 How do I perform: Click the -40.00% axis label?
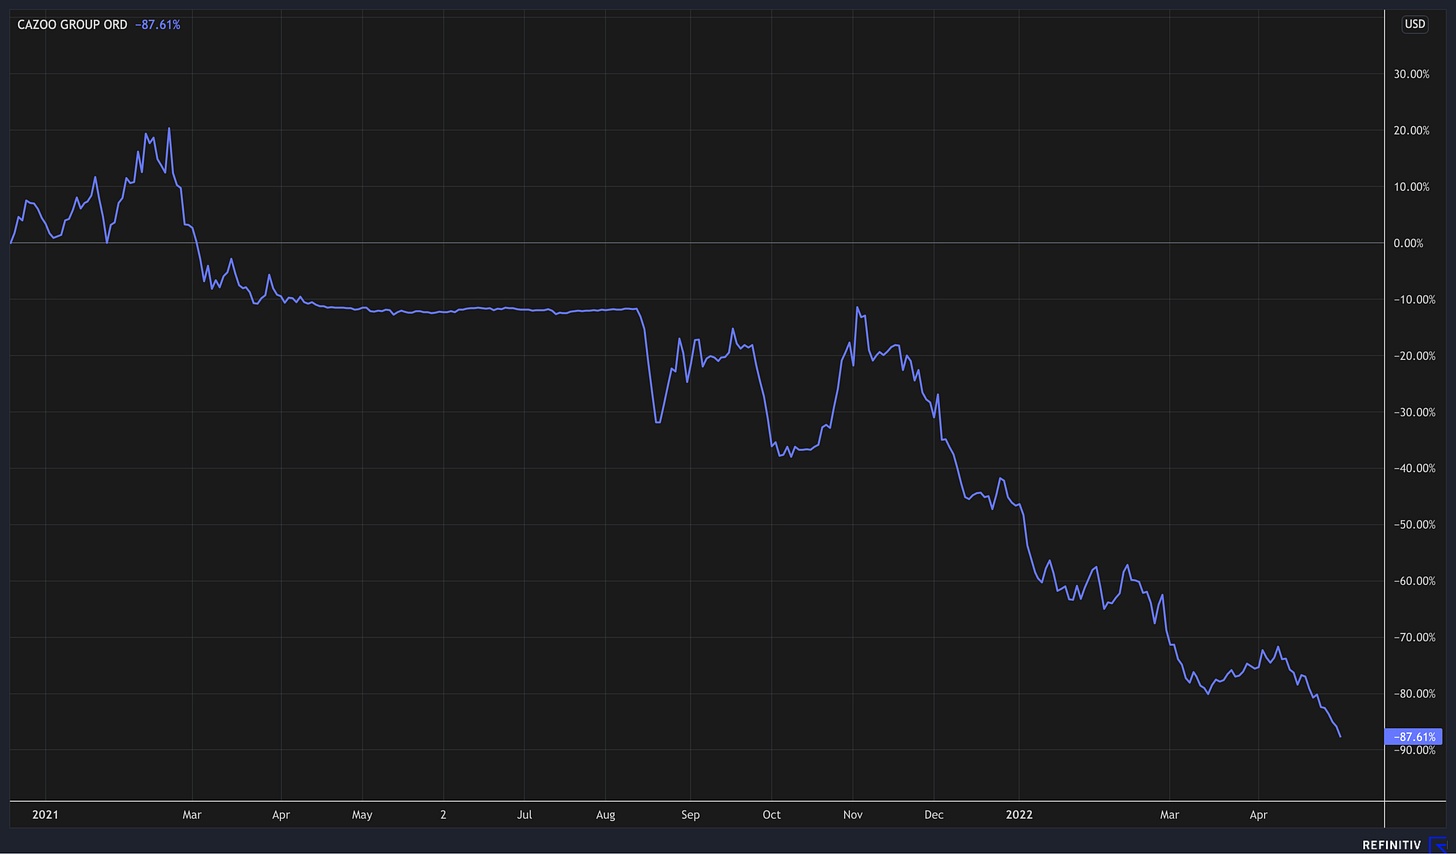click(x=1414, y=468)
